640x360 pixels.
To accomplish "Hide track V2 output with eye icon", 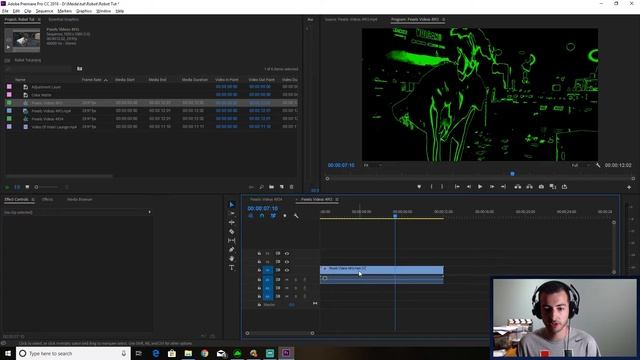I will pos(287,262).
